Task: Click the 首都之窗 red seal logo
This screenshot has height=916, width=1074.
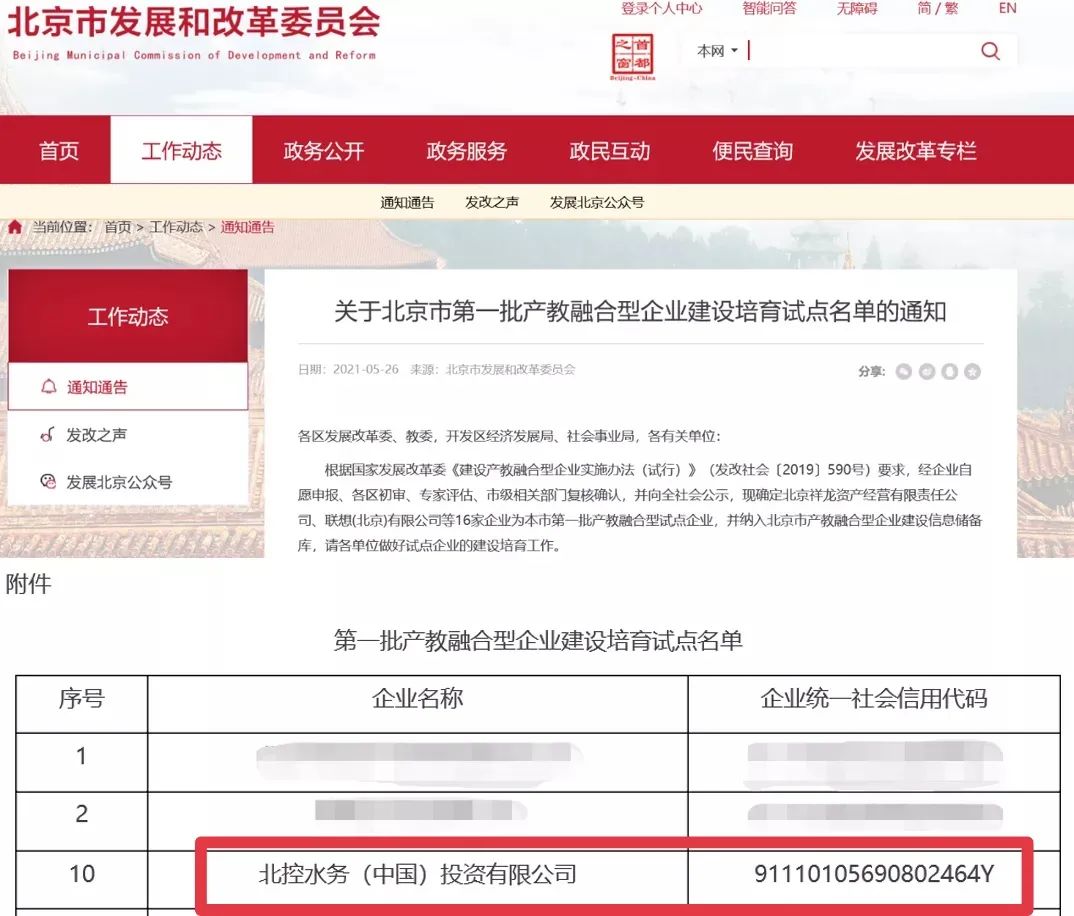Action: click(x=632, y=56)
